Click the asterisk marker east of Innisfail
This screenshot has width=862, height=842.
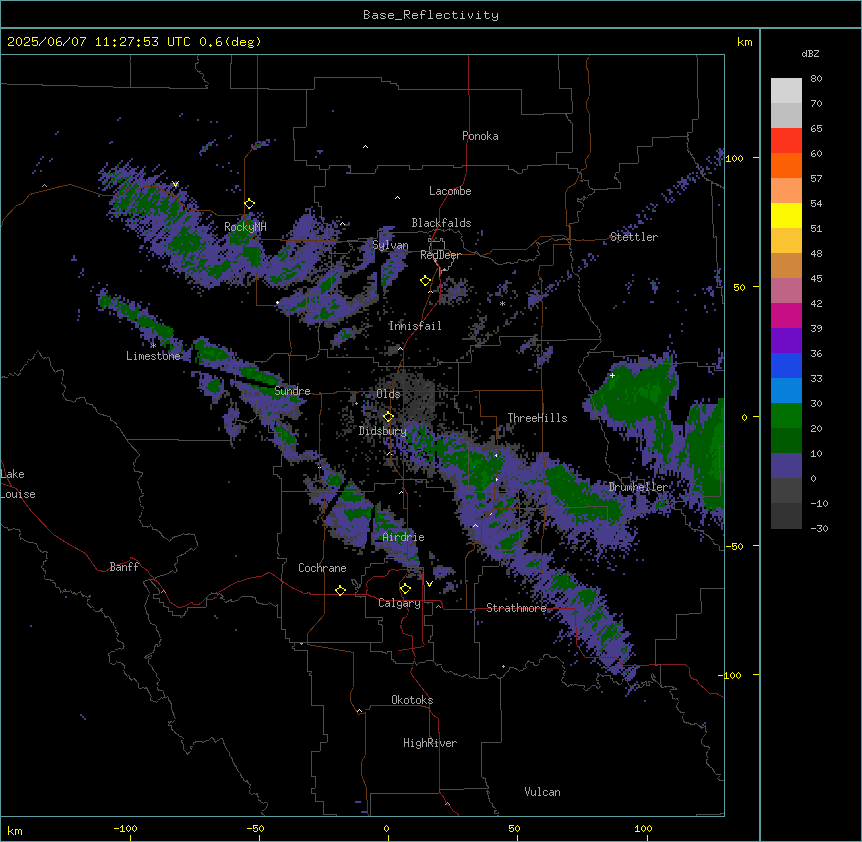click(x=502, y=303)
